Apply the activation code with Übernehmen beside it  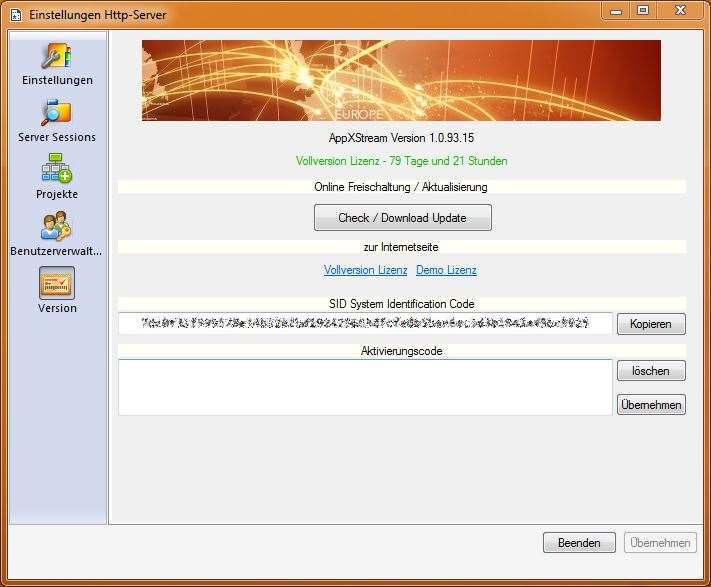pos(651,405)
